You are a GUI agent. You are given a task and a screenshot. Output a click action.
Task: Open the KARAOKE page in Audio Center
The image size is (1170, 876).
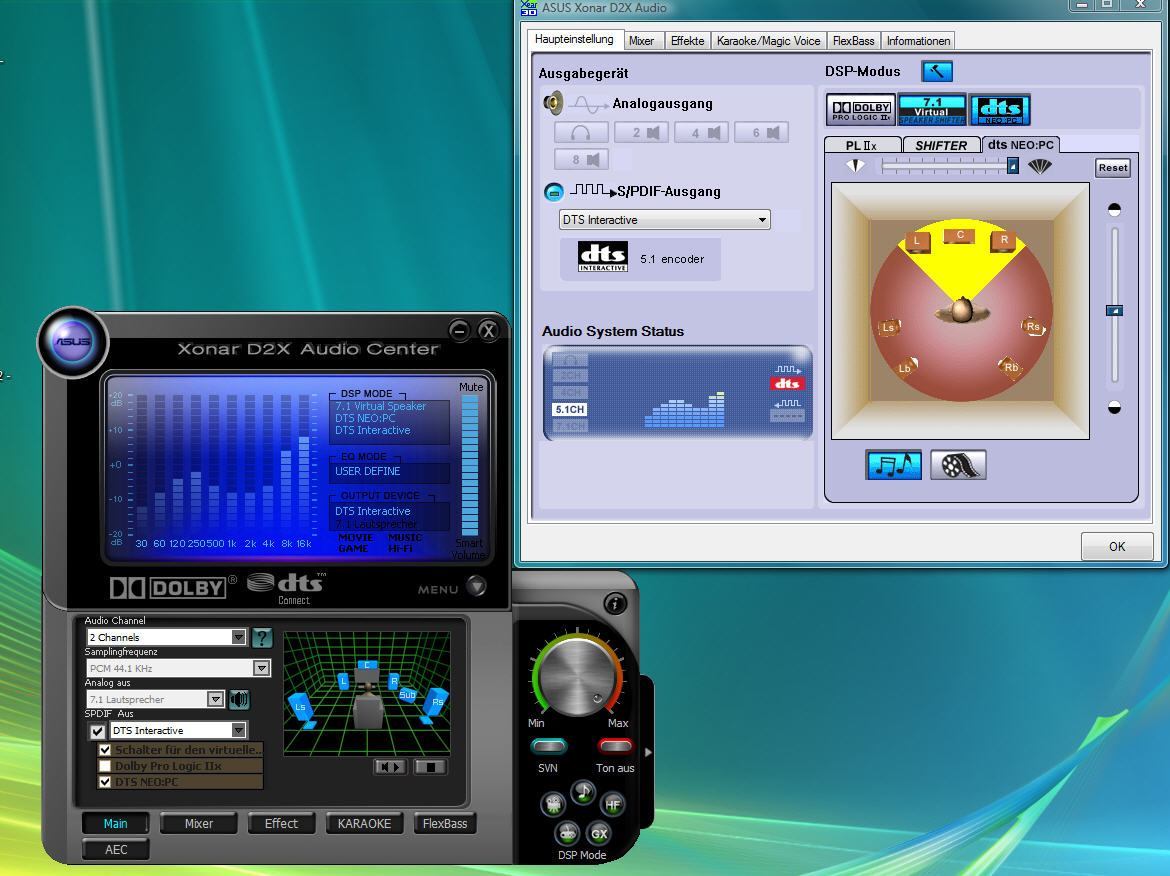tap(364, 823)
